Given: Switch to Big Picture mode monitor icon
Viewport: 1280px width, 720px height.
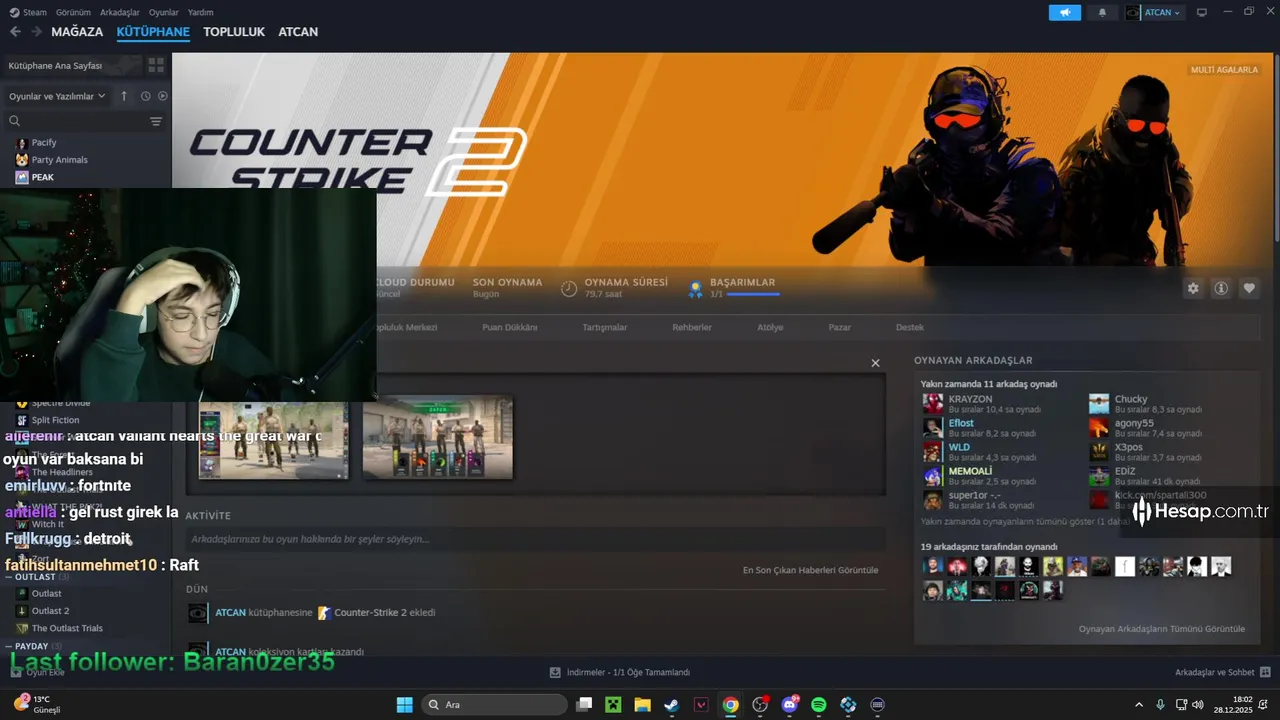Looking at the screenshot, I should [1202, 13].
